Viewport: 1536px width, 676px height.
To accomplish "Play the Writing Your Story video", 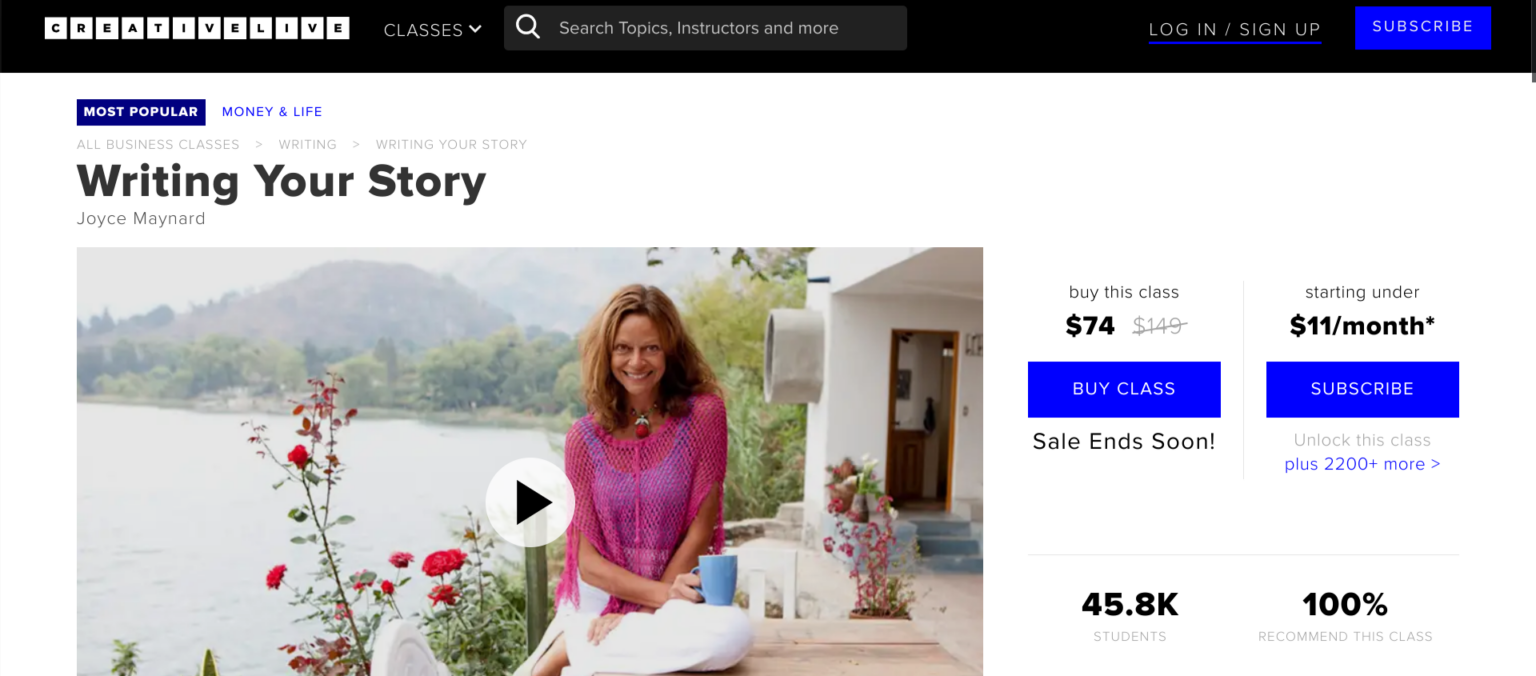I will 530,502.
